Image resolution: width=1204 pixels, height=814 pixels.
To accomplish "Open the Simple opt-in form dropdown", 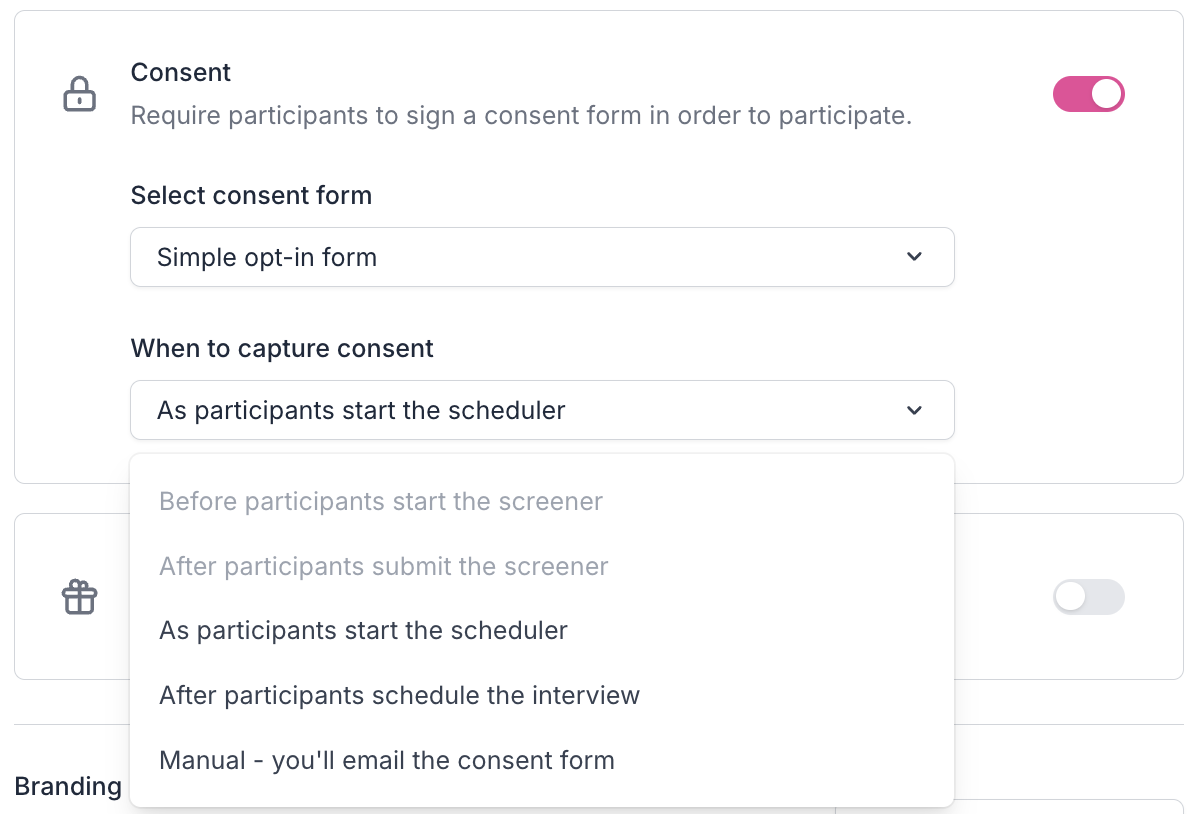I will pos(541,257).
